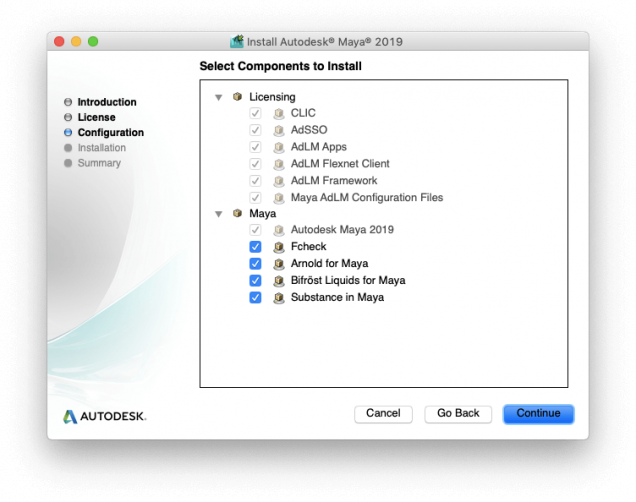
Task: Collapse the Licensing group
Action: tap(219, 97)
